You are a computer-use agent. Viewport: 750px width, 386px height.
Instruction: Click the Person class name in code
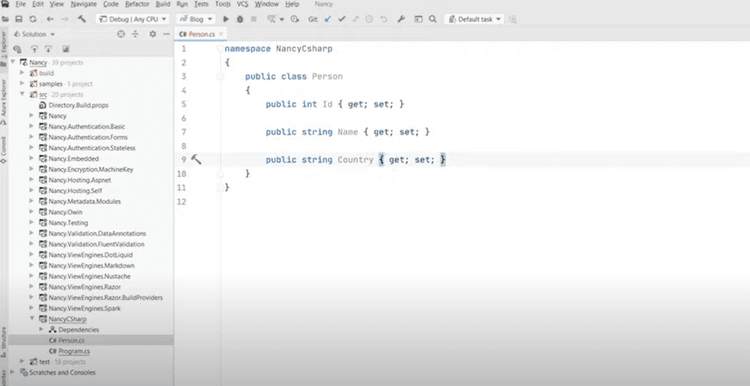[x=327, y=77]
